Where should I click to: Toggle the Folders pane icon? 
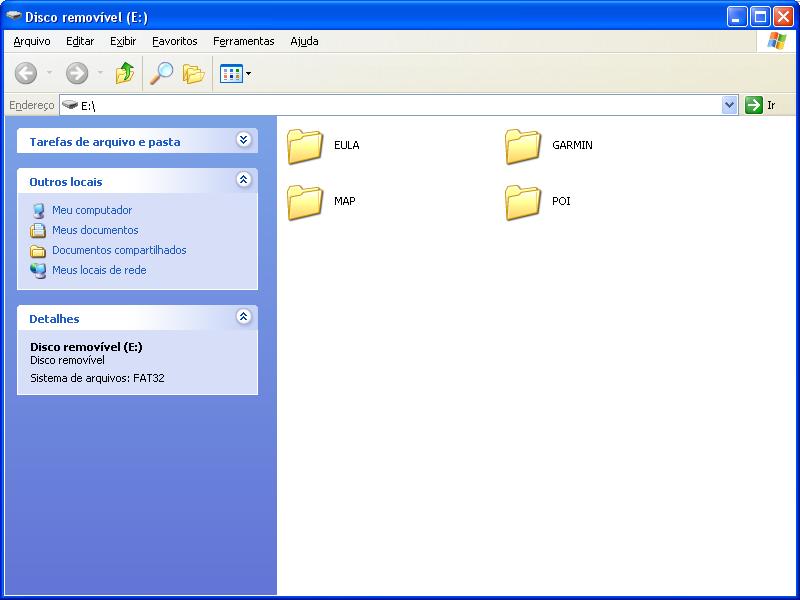click(194, 74)
